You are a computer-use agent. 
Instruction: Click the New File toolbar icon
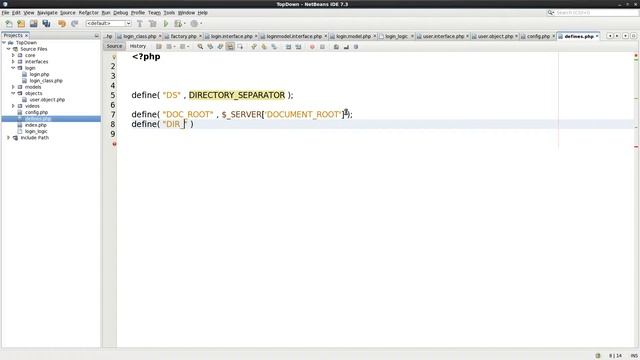pyautogui.click(x=9, y=24)
